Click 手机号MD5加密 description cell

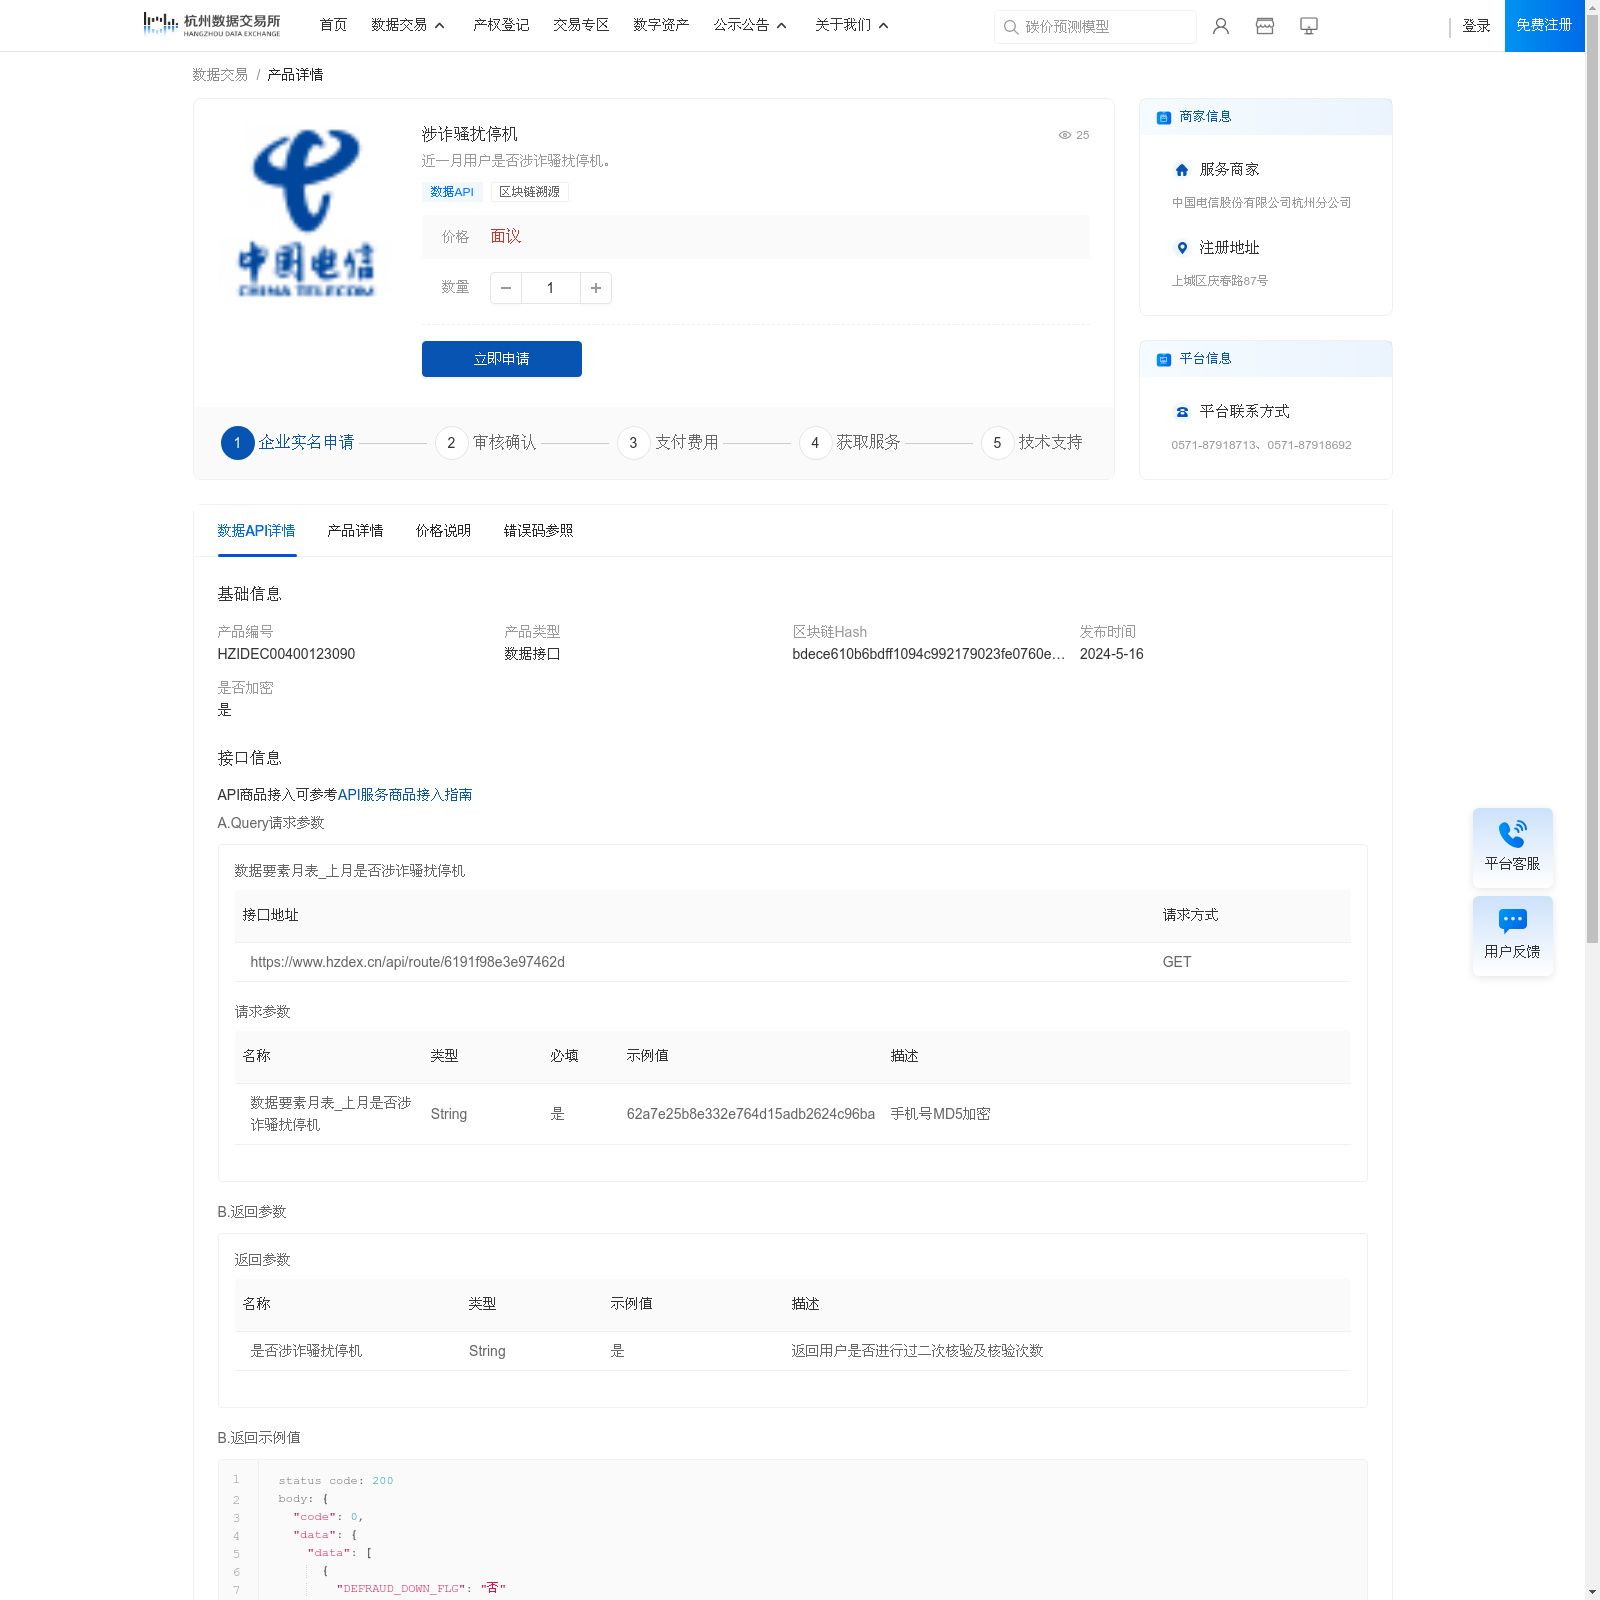940,1114
